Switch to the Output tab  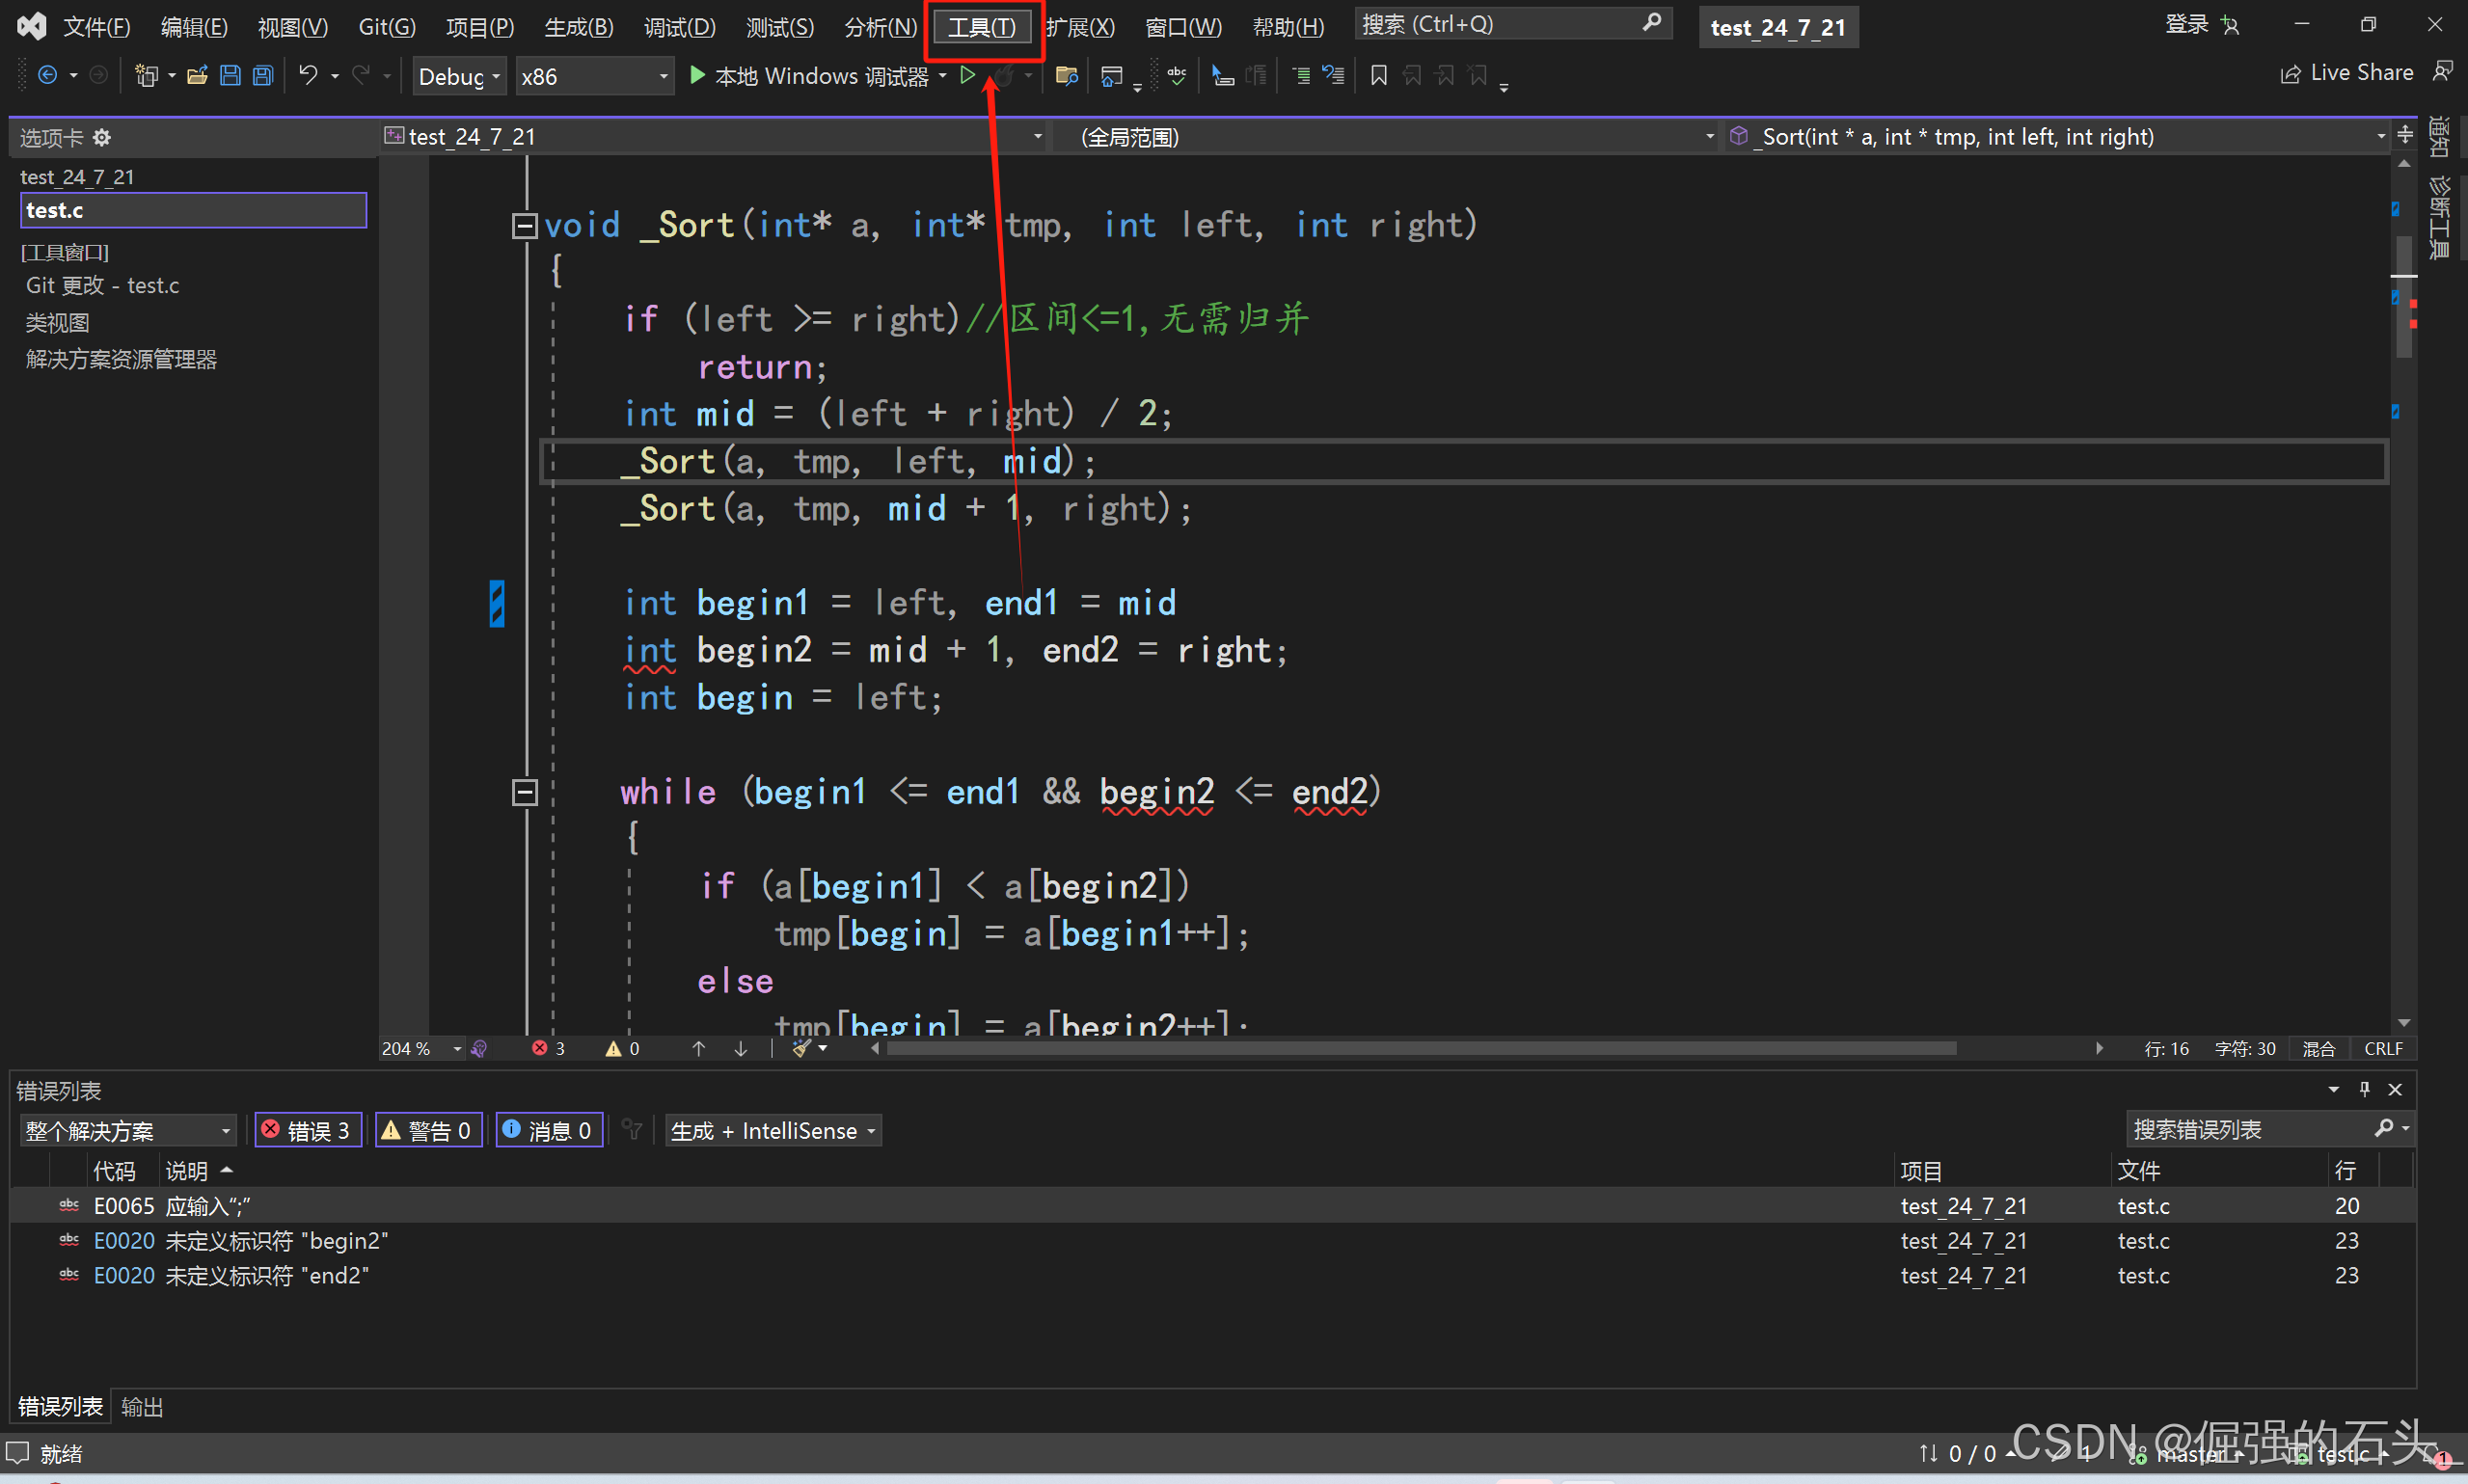pyautogui.click(x=142, y=1407)
